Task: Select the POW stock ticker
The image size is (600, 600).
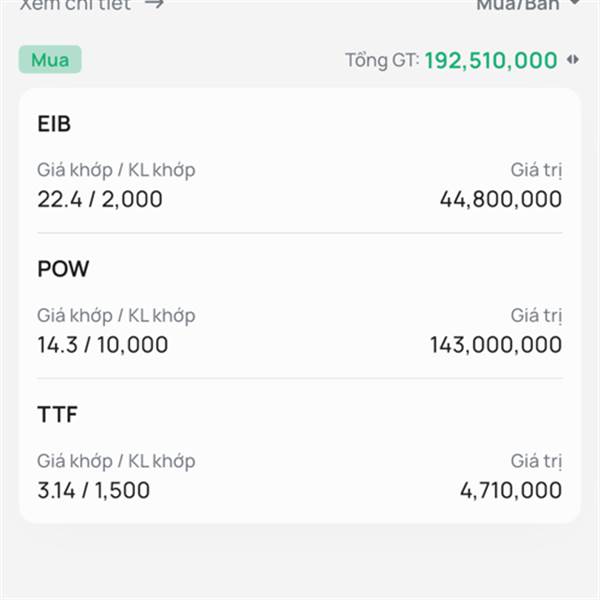Action: click(63, 269)
